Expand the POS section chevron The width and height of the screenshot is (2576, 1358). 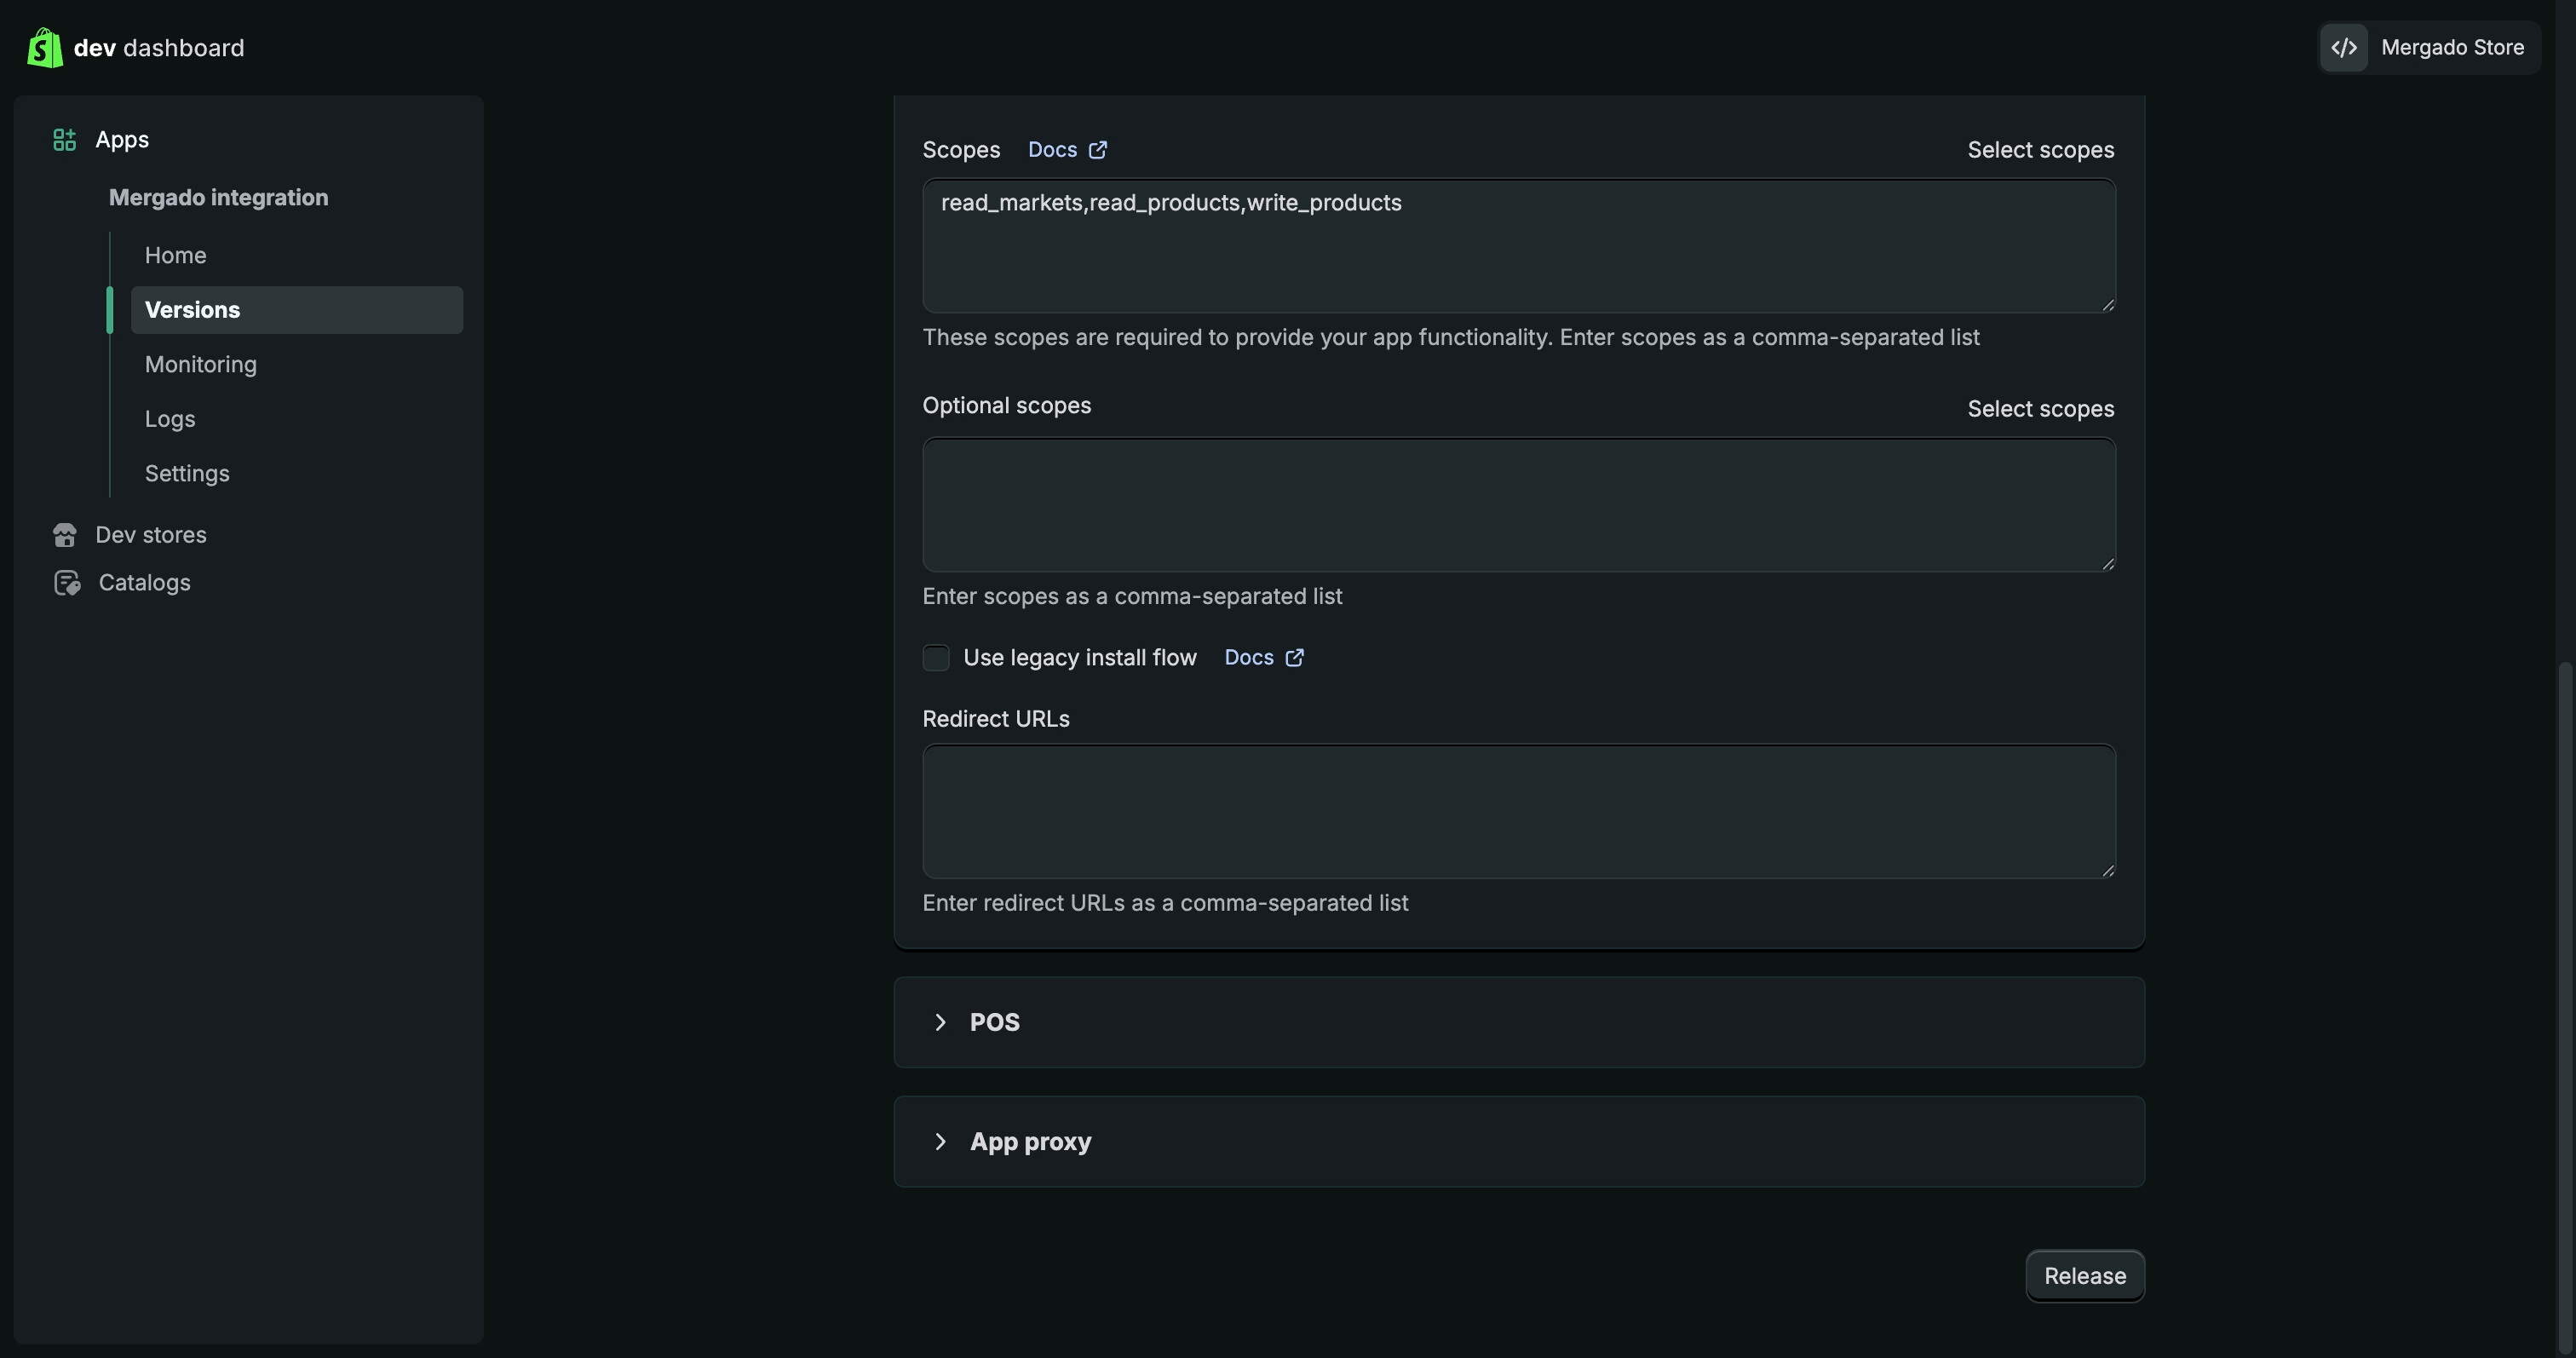point(940,1022)
